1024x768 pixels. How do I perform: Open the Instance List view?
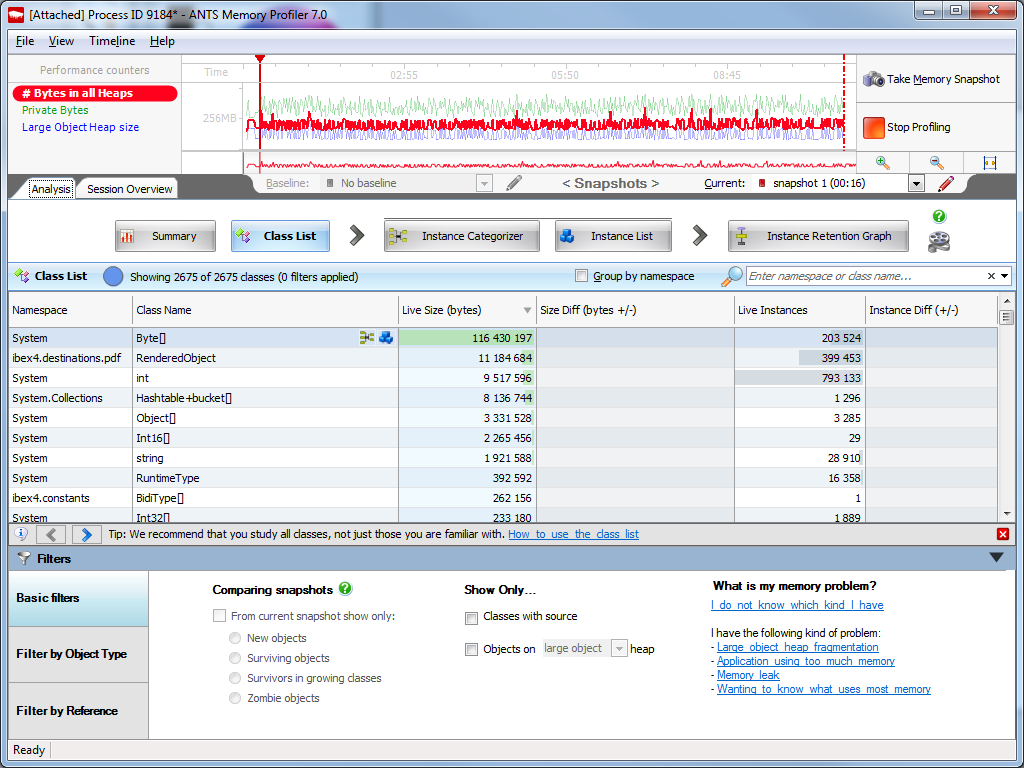613,236
